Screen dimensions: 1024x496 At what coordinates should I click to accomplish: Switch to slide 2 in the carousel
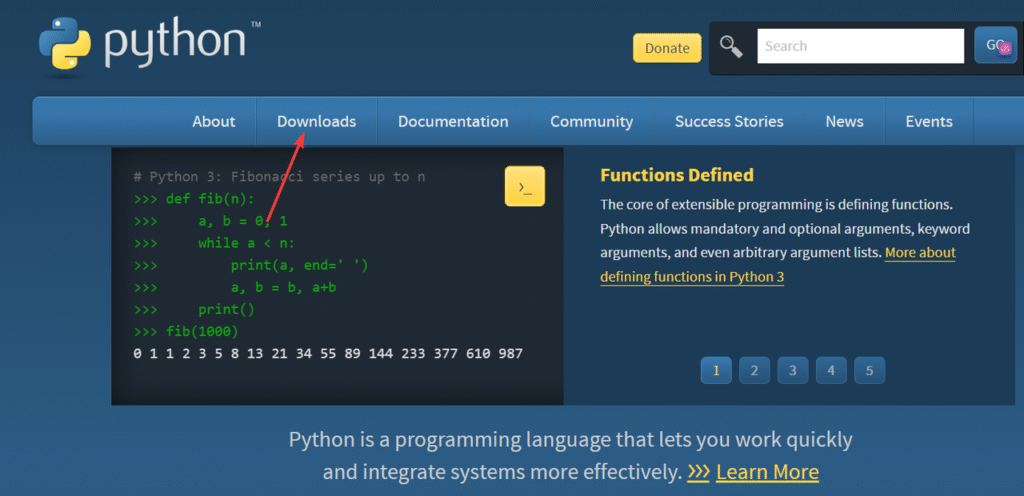754,370
